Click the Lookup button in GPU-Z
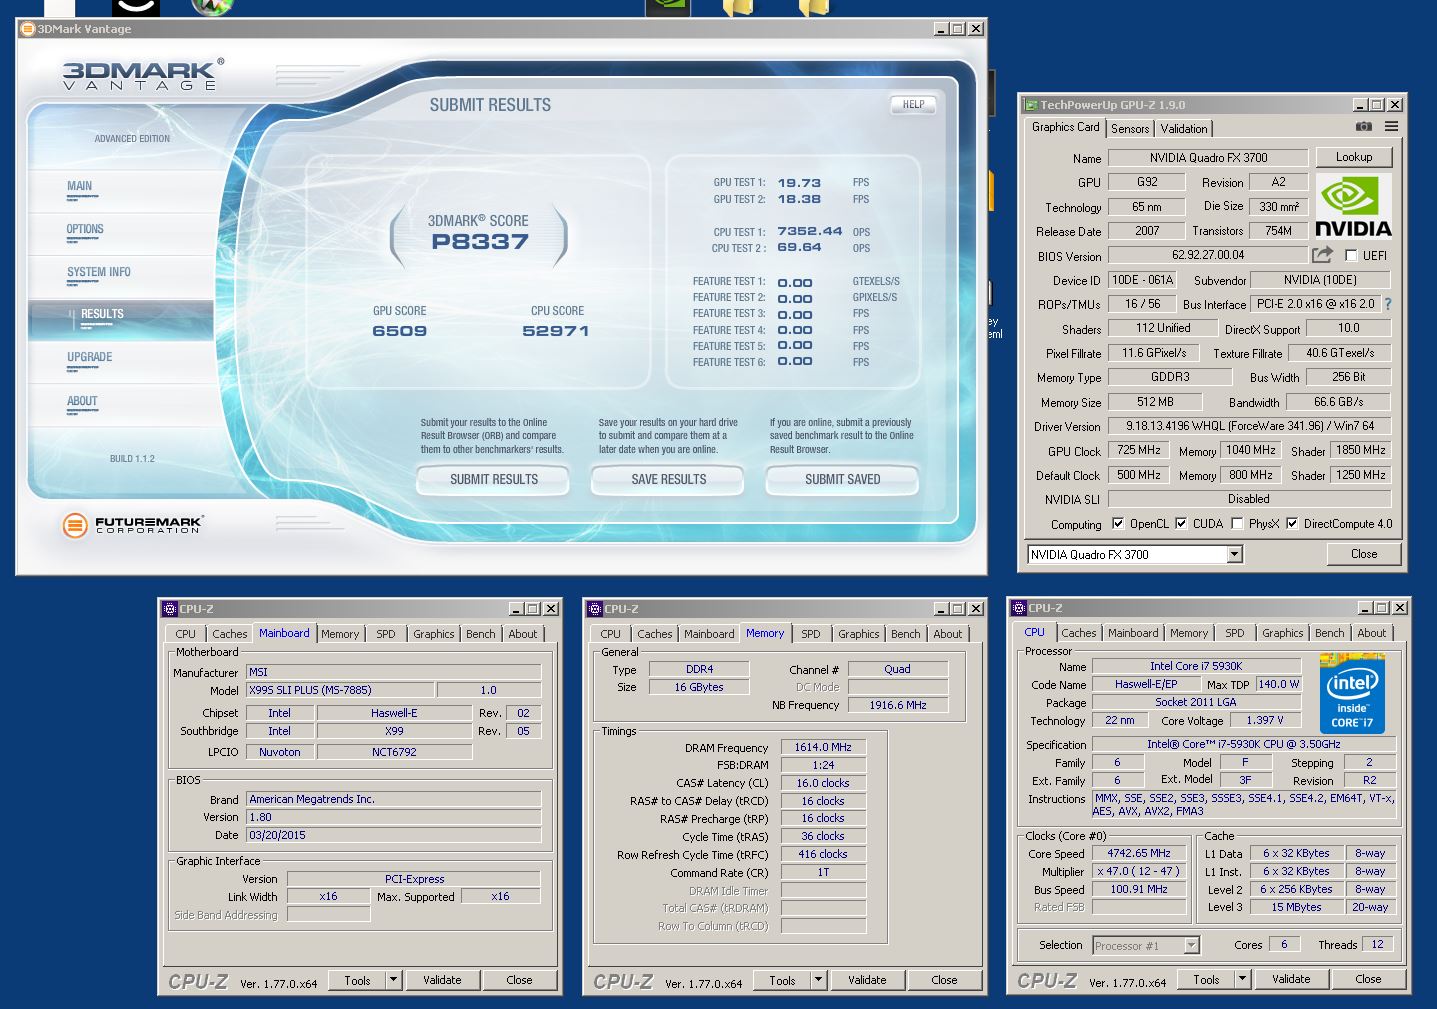This screenshot has height=1009, width=1437. coord(1353,157)
